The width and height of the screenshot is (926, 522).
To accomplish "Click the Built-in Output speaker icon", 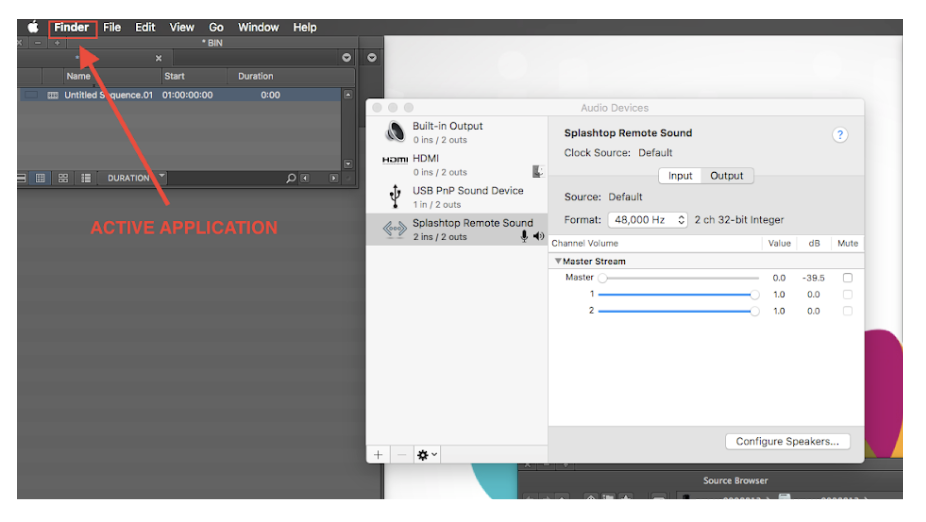I will click(395, 132).
